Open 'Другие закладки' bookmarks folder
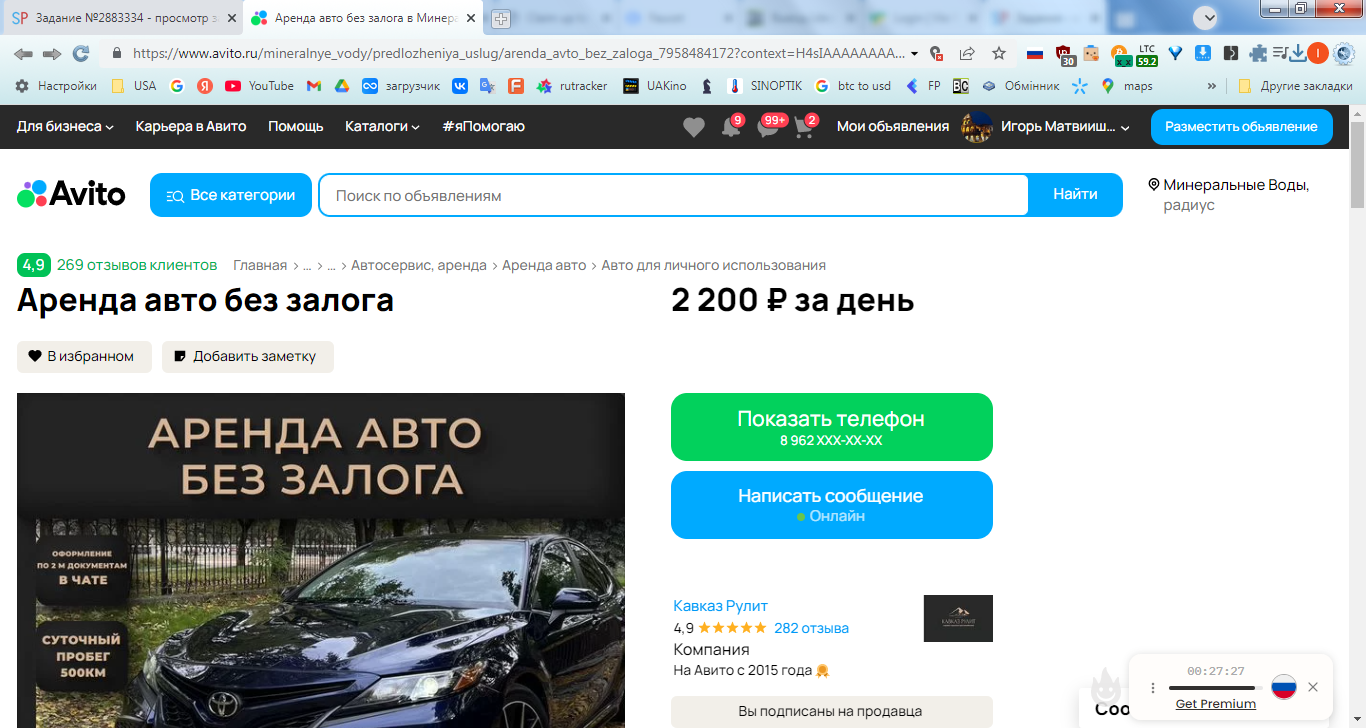1366x728 pixels. coord(1295,86)
